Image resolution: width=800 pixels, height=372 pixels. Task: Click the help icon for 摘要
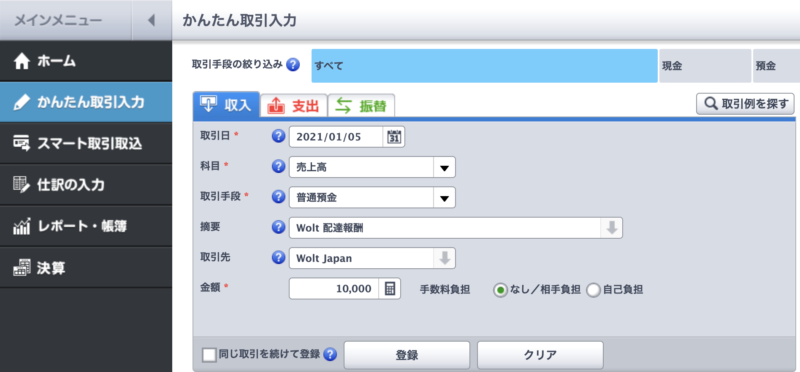click(278, 228)
